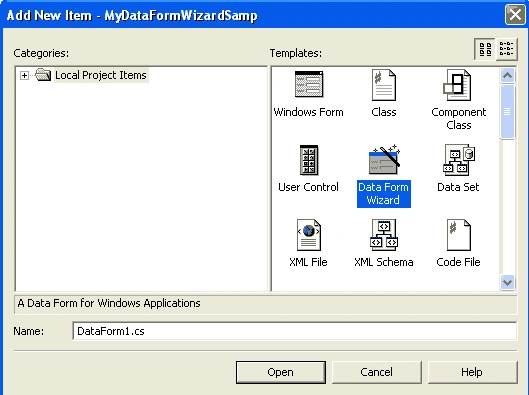529x395 pixels.
Task: Close the Add New Item dialog
Action: pos(515,15)
